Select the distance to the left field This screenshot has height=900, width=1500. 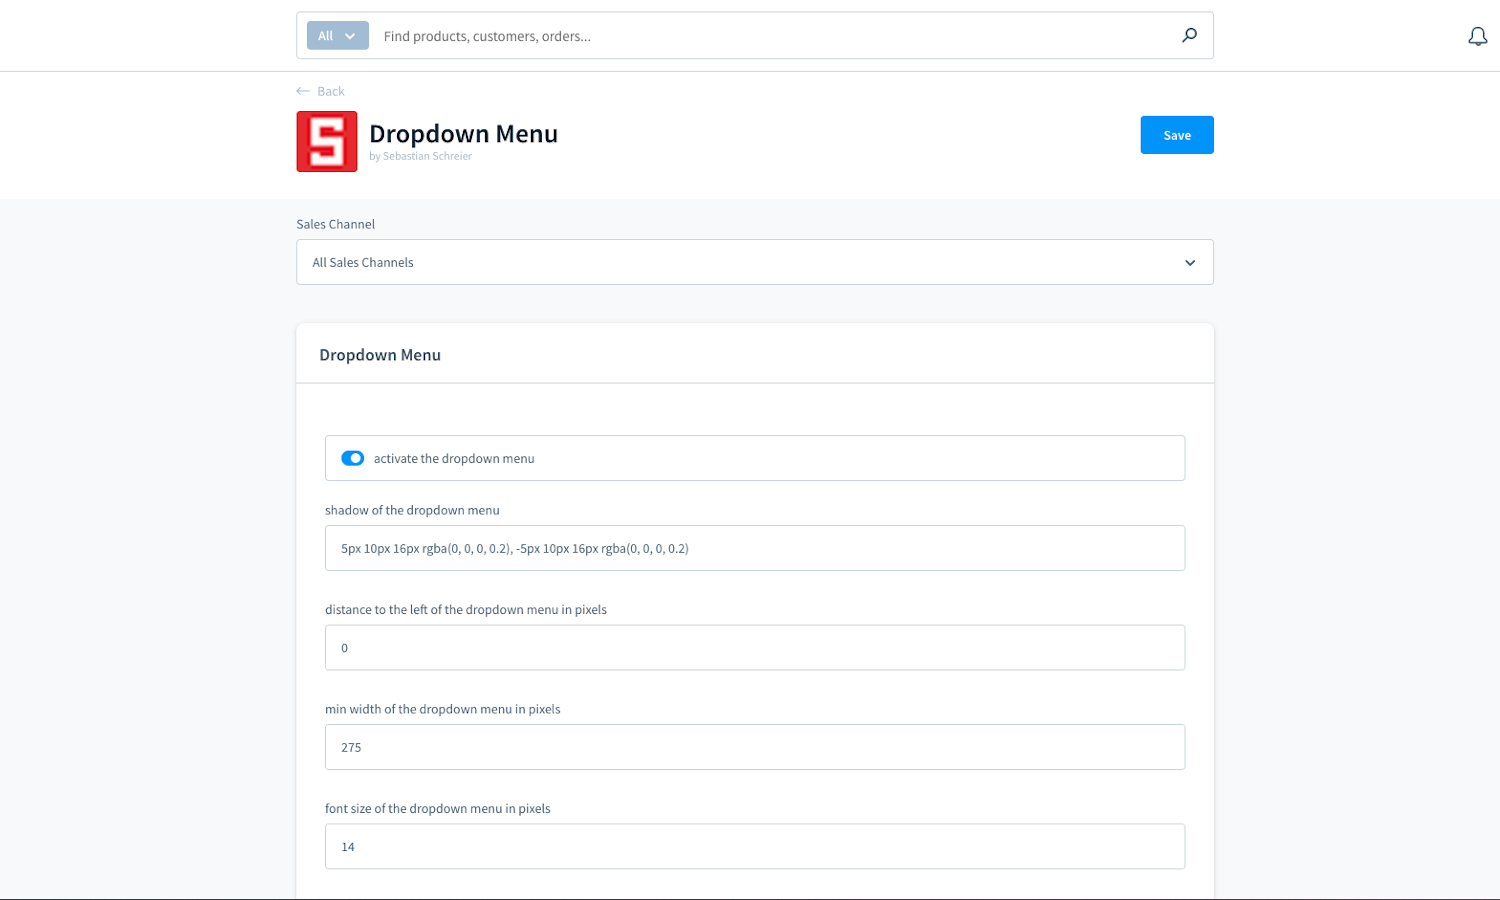tap(754, 648)
